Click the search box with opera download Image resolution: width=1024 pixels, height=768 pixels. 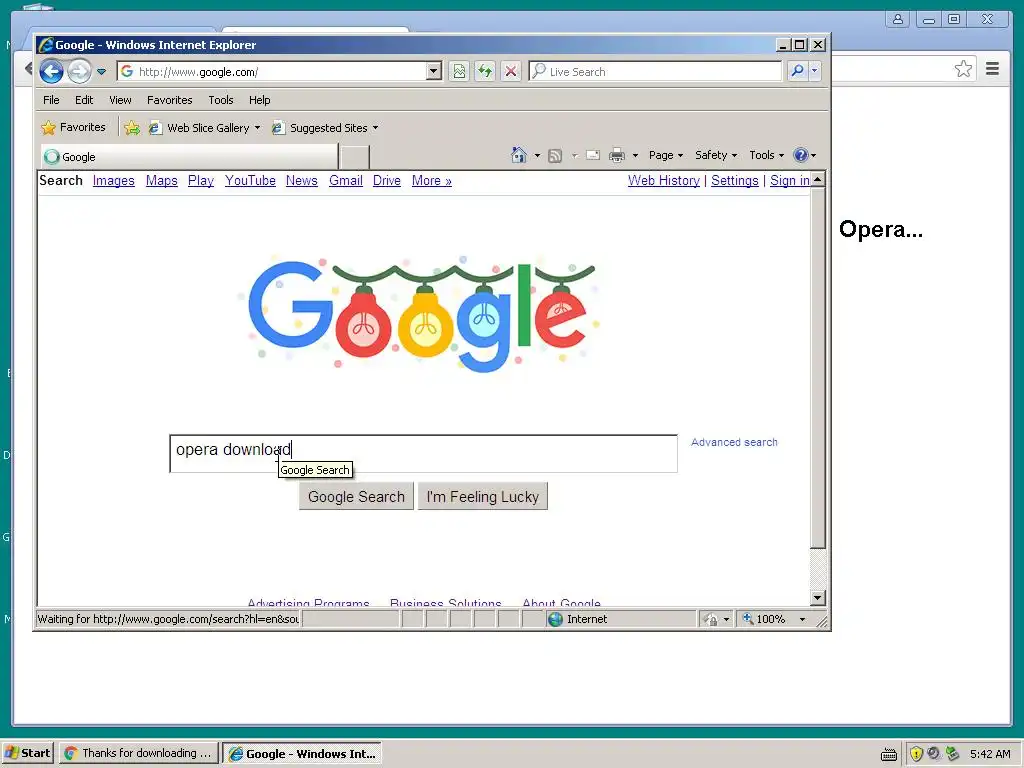[x=423, y=453]
